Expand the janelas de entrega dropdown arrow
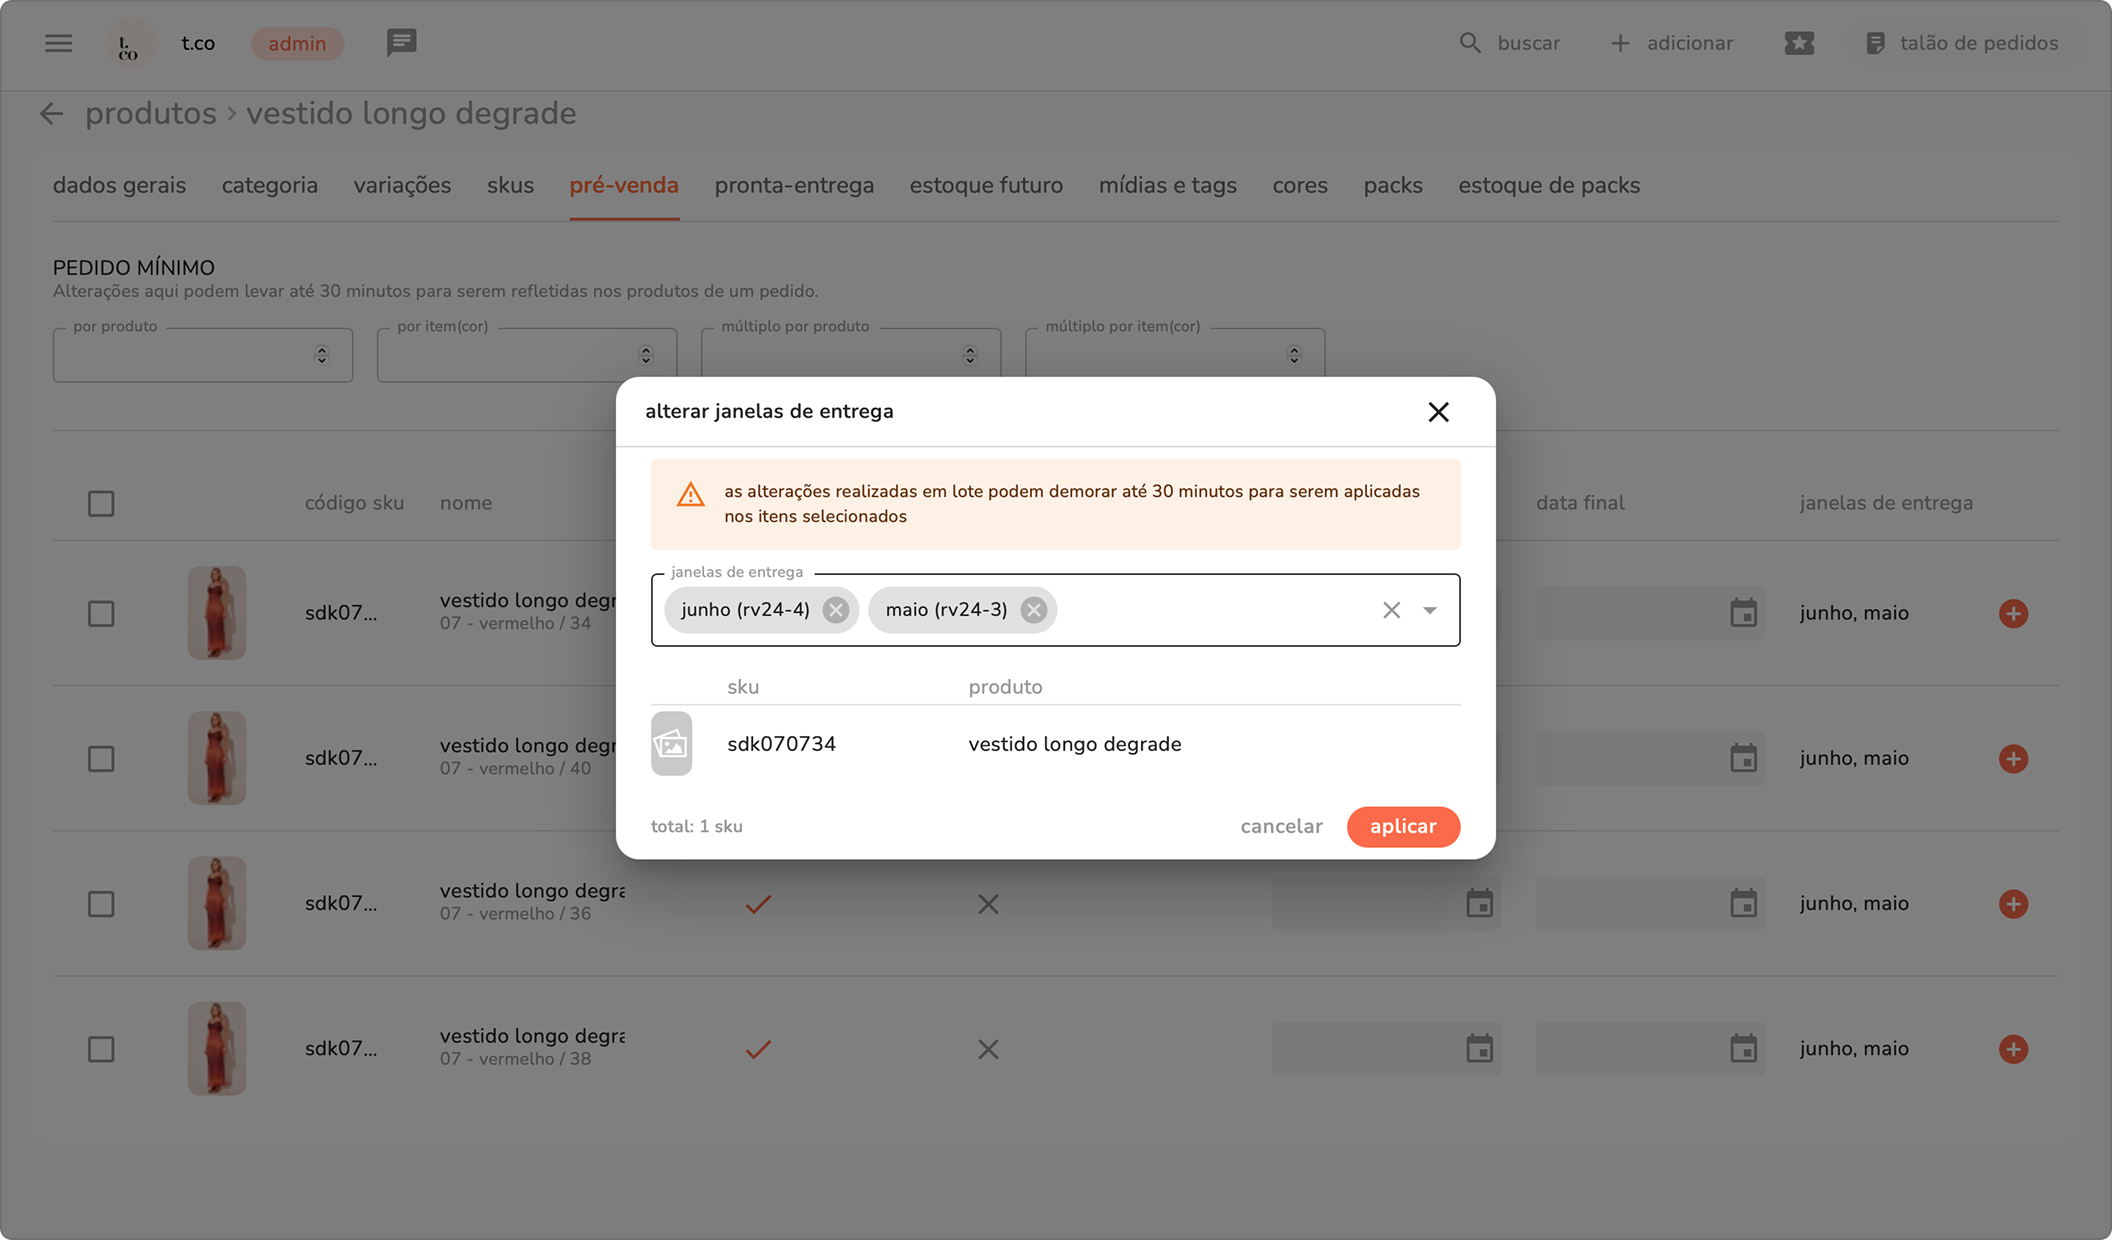 1430,610
